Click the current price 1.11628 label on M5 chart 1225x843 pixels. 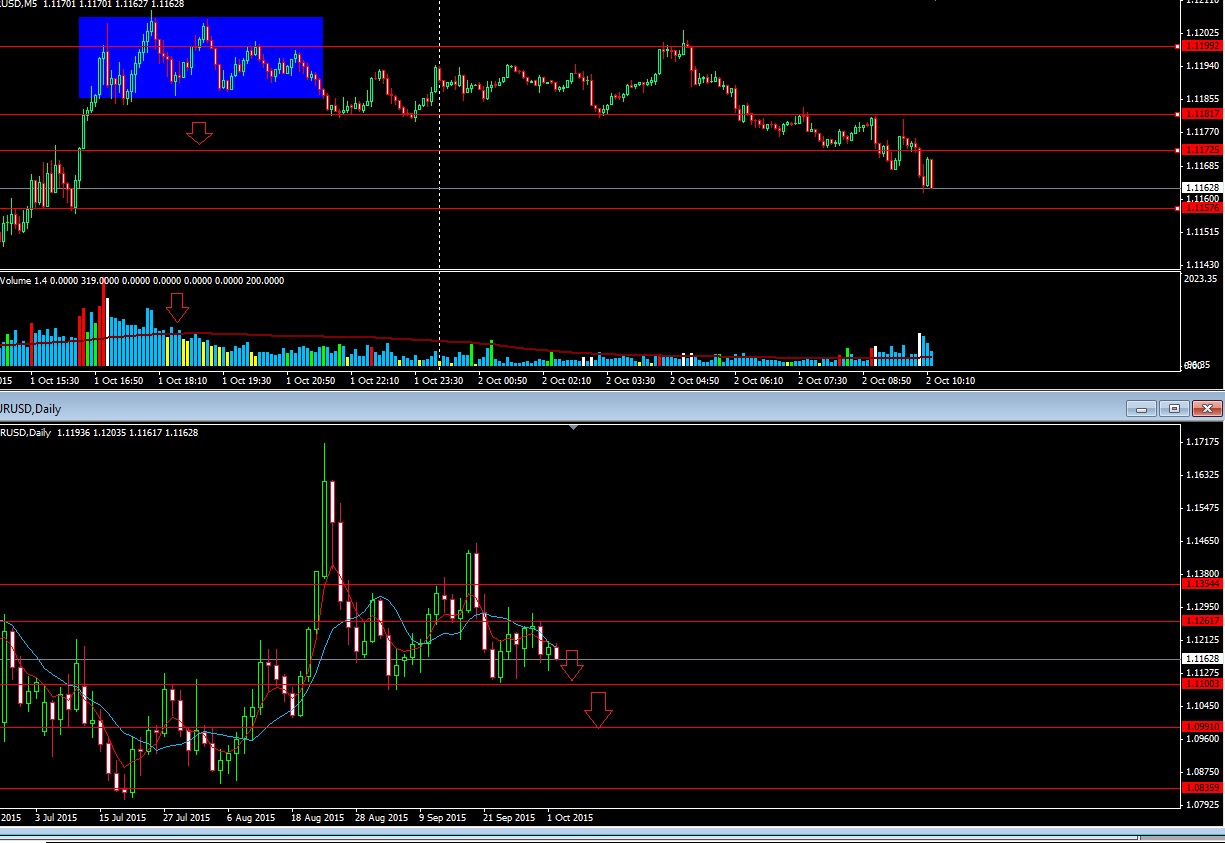(1200, 188)
